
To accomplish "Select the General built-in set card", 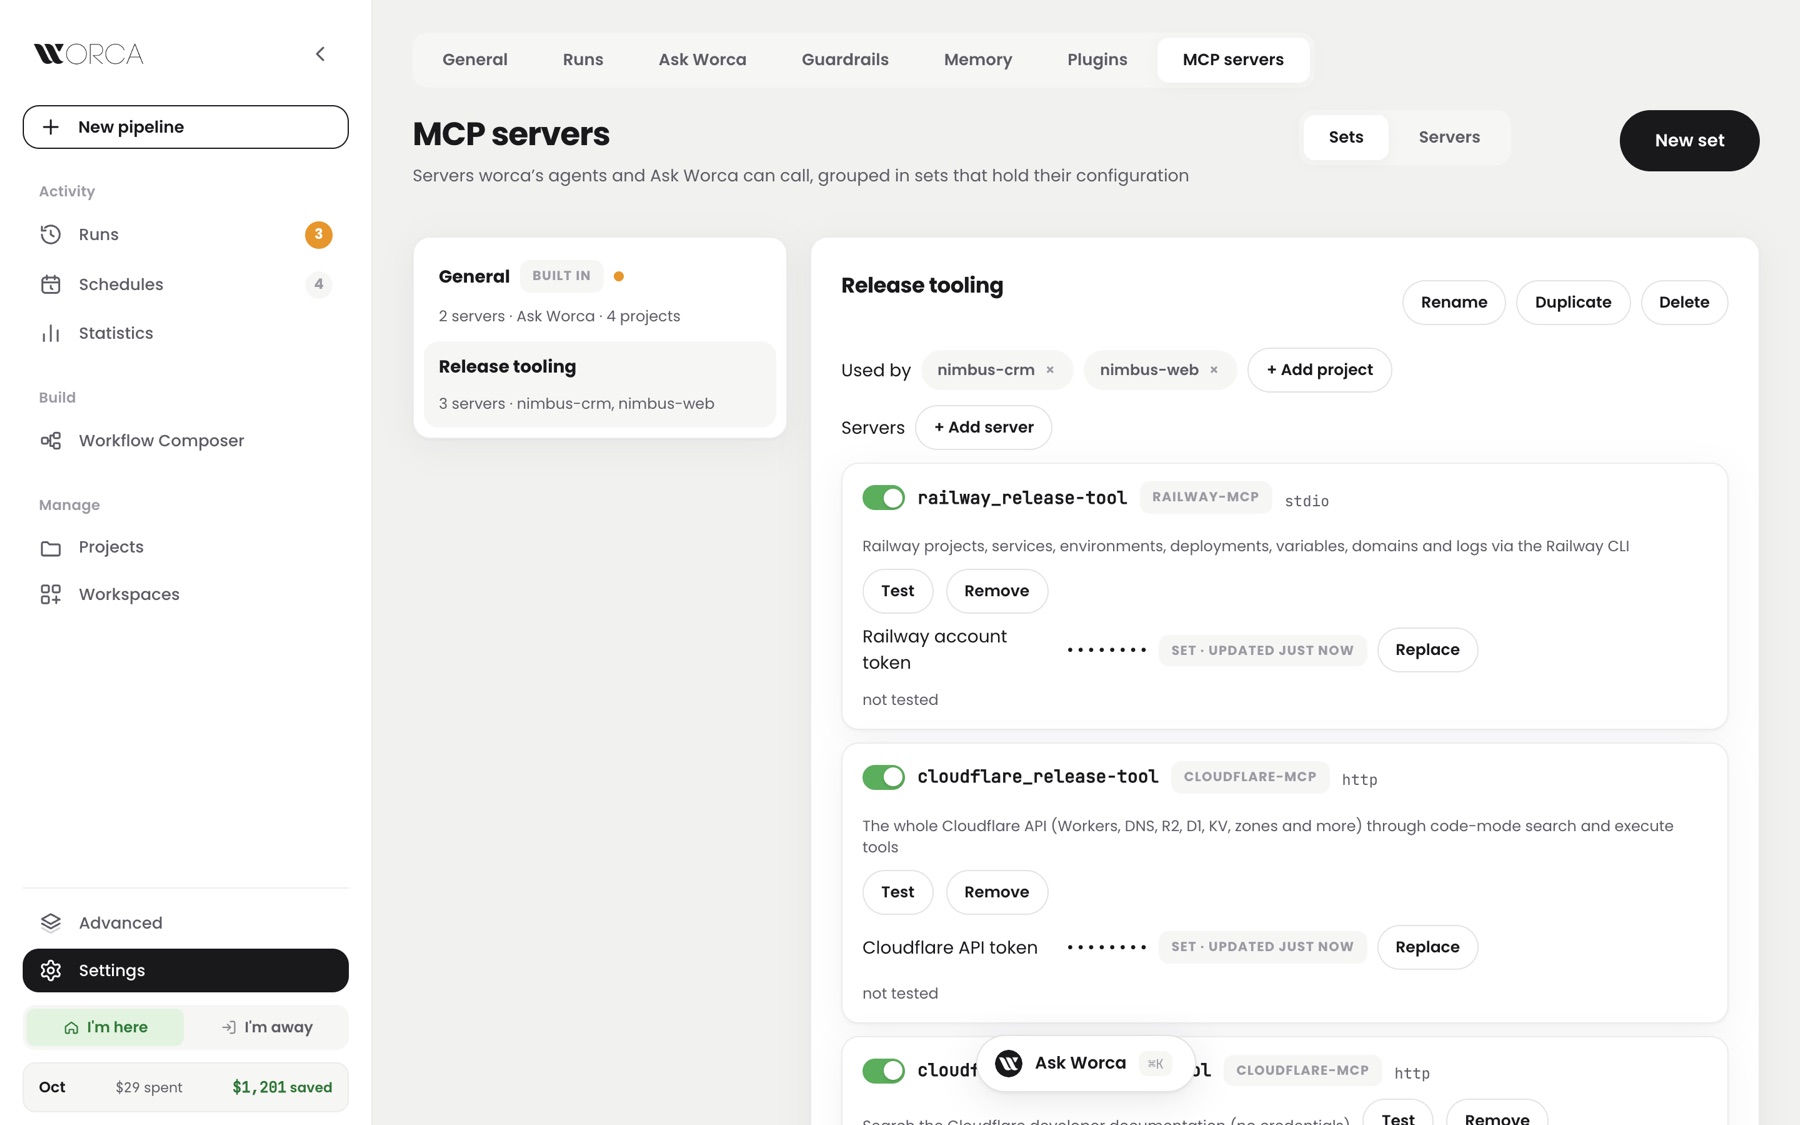I will [x=600, y=294].
